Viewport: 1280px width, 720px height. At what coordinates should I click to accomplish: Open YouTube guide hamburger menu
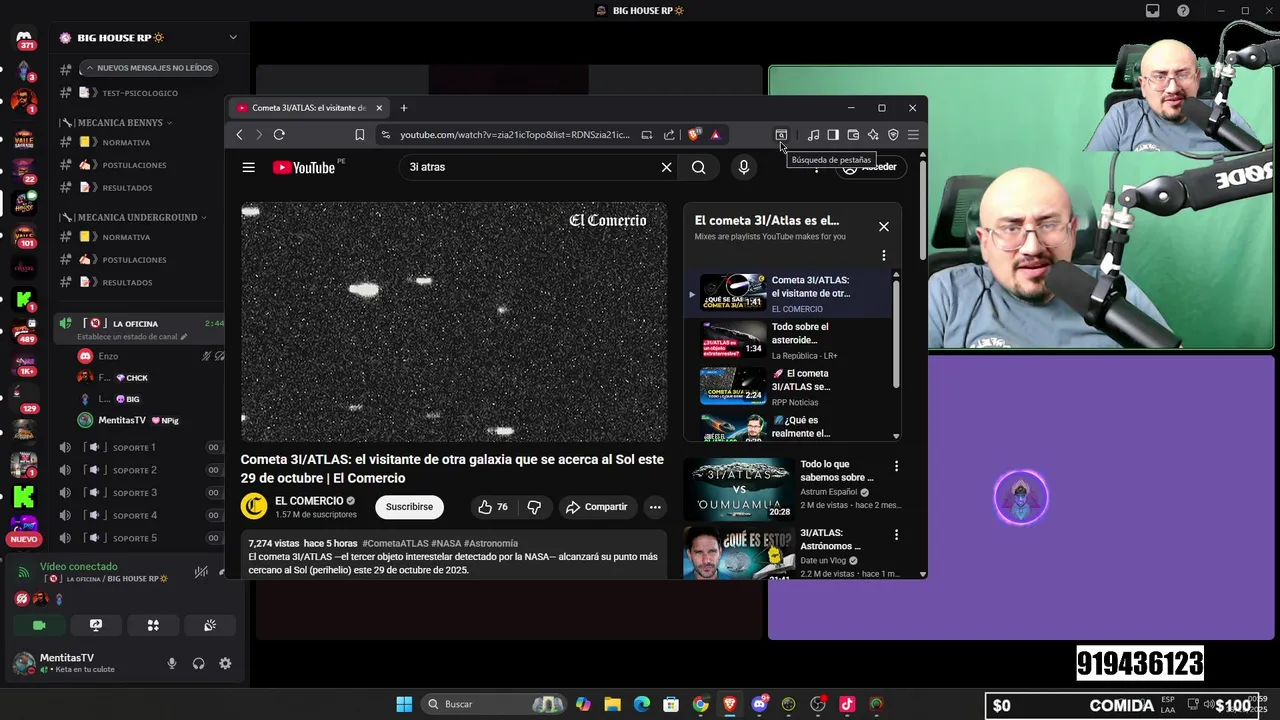[248, 167]
